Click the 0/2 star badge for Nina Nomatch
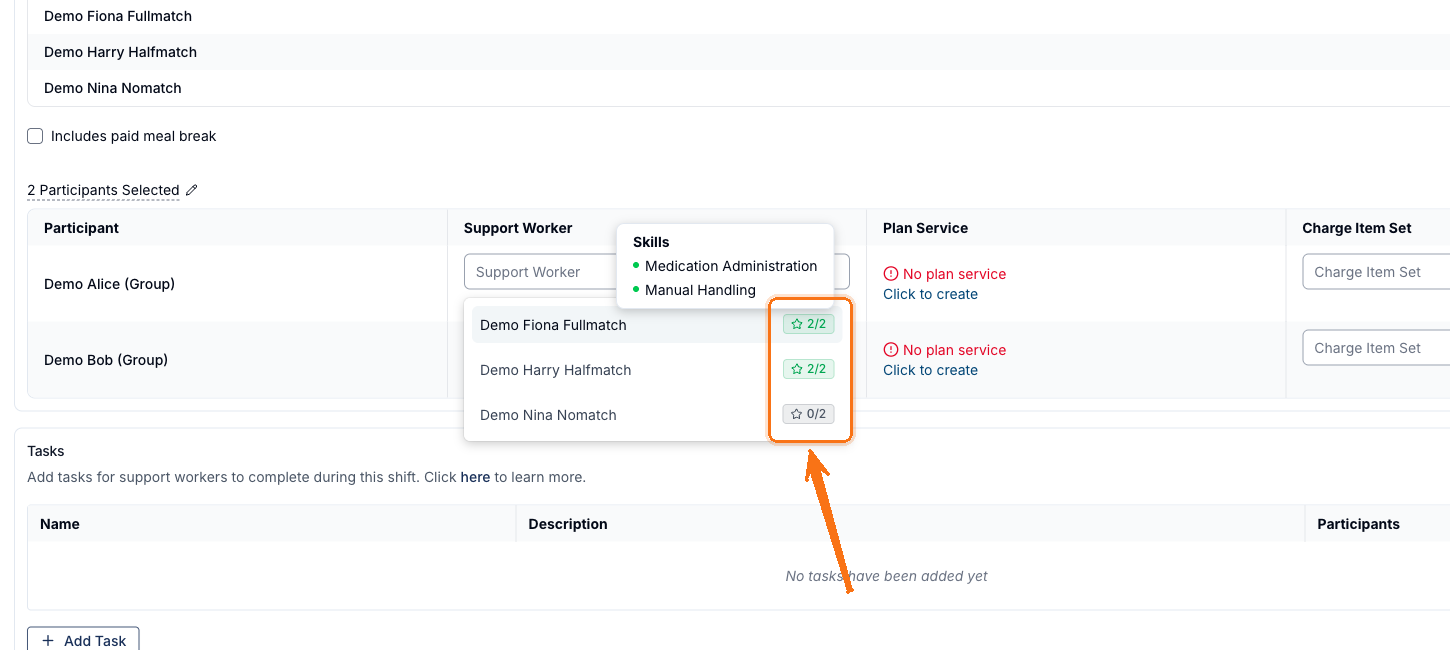Screen dimensions: 1450x650 (x=808, y=414)
